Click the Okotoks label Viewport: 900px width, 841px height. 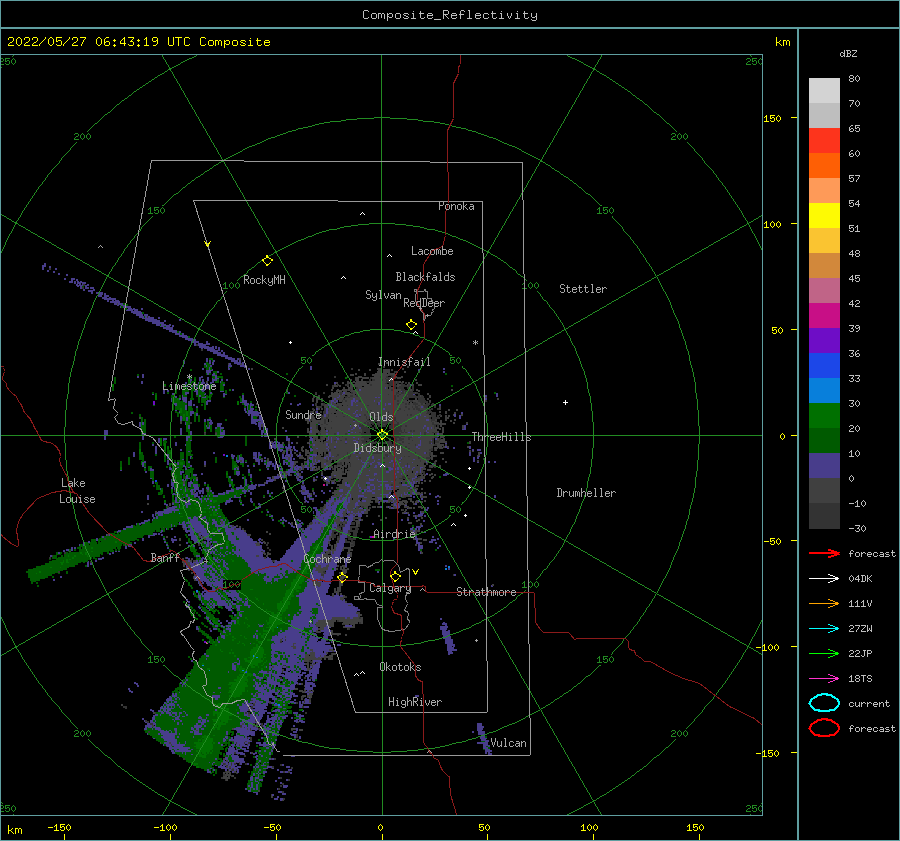click(401, 667)
